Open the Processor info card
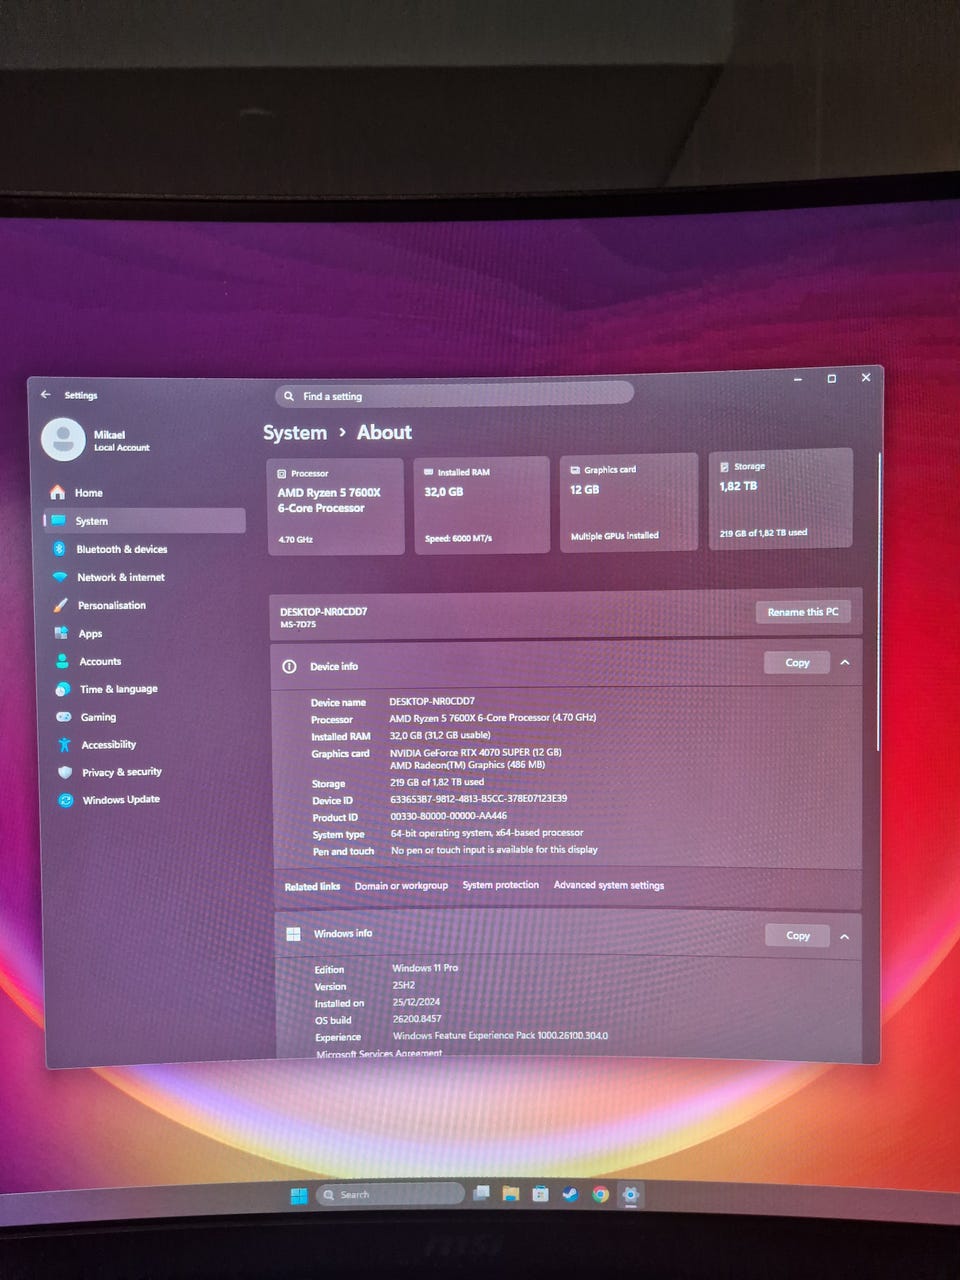The image size is (960, 1280). 336,506
